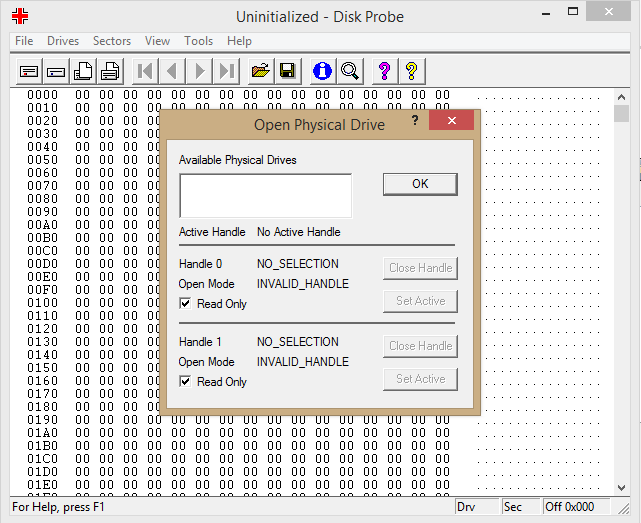Click 'For Help, press F1' status text

tap(58, 507)
